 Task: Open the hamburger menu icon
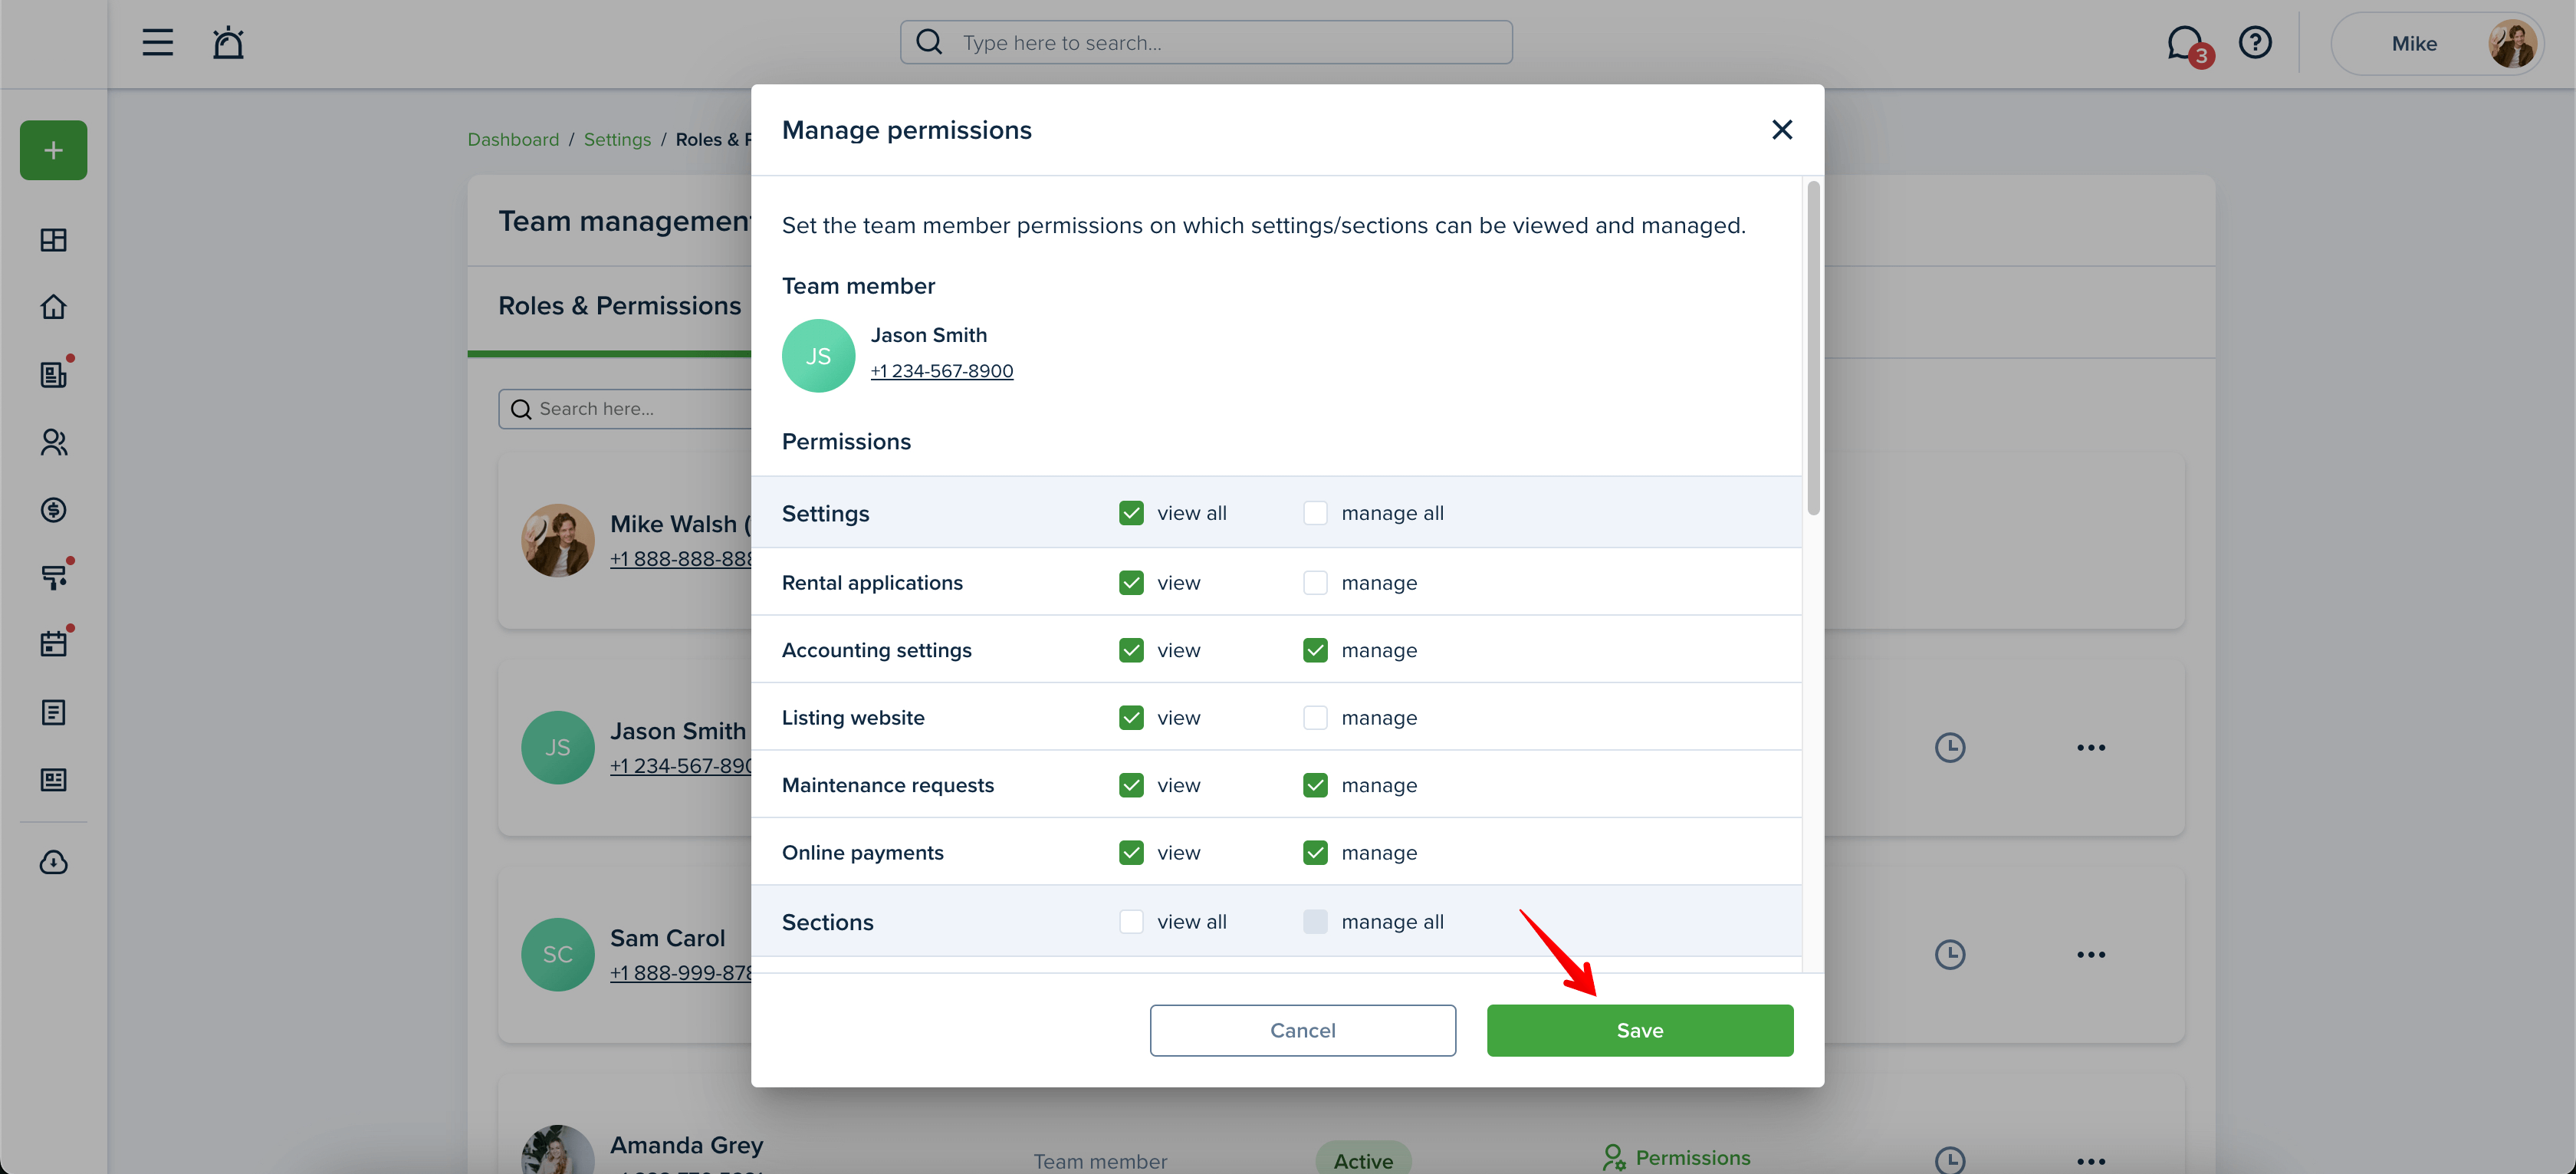(x=157, y=43)
